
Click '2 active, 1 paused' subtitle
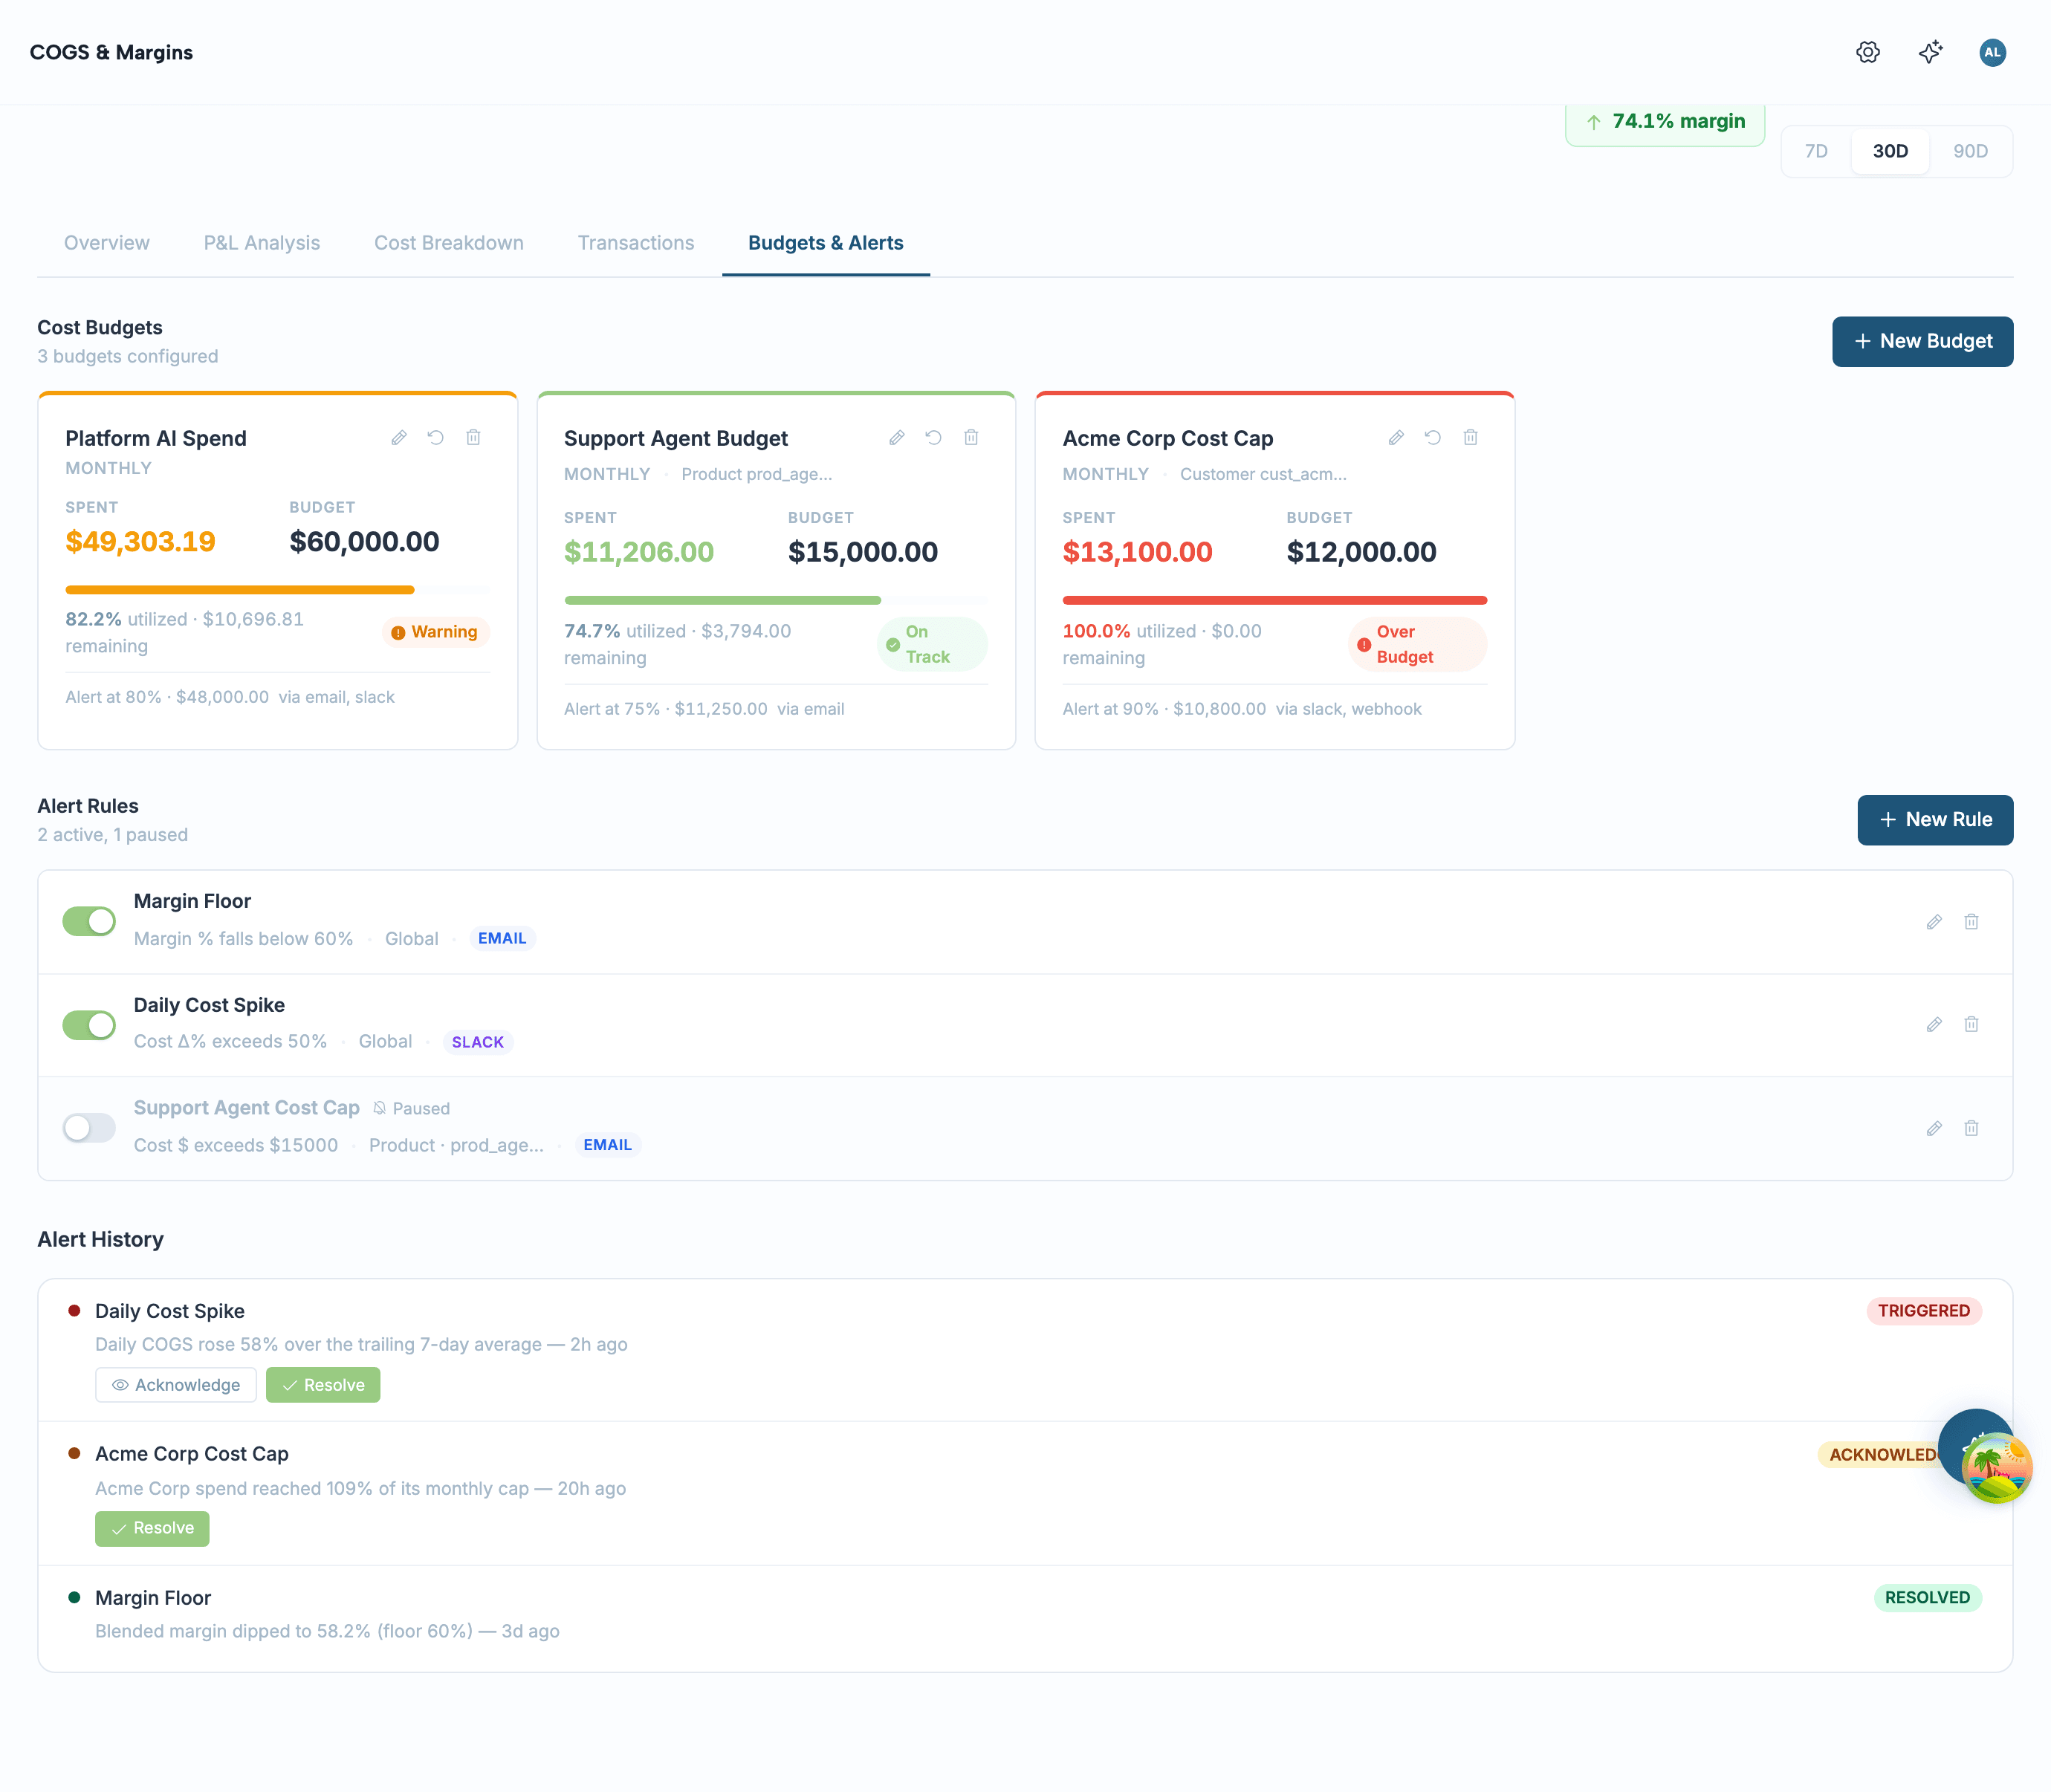click(x=113, y=835)
